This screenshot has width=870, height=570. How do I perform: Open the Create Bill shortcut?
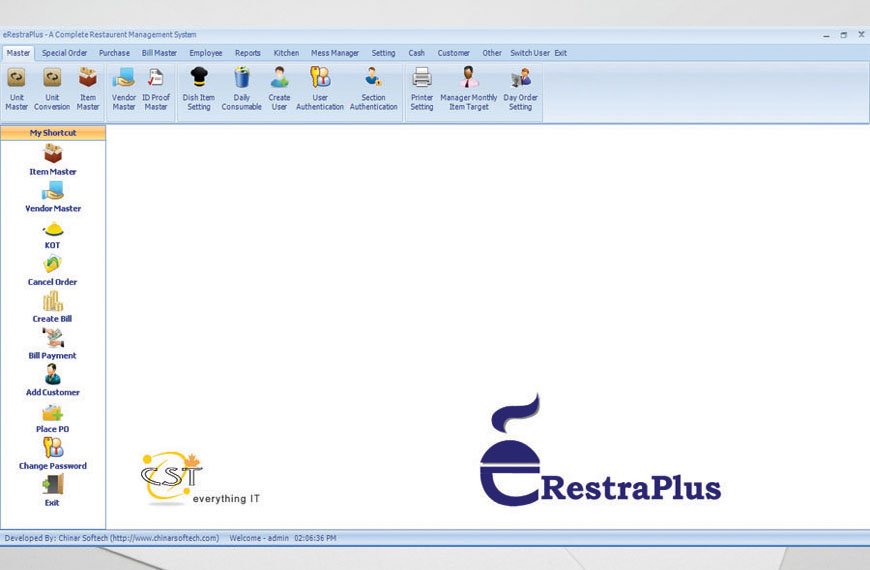[x=53, y=308]
